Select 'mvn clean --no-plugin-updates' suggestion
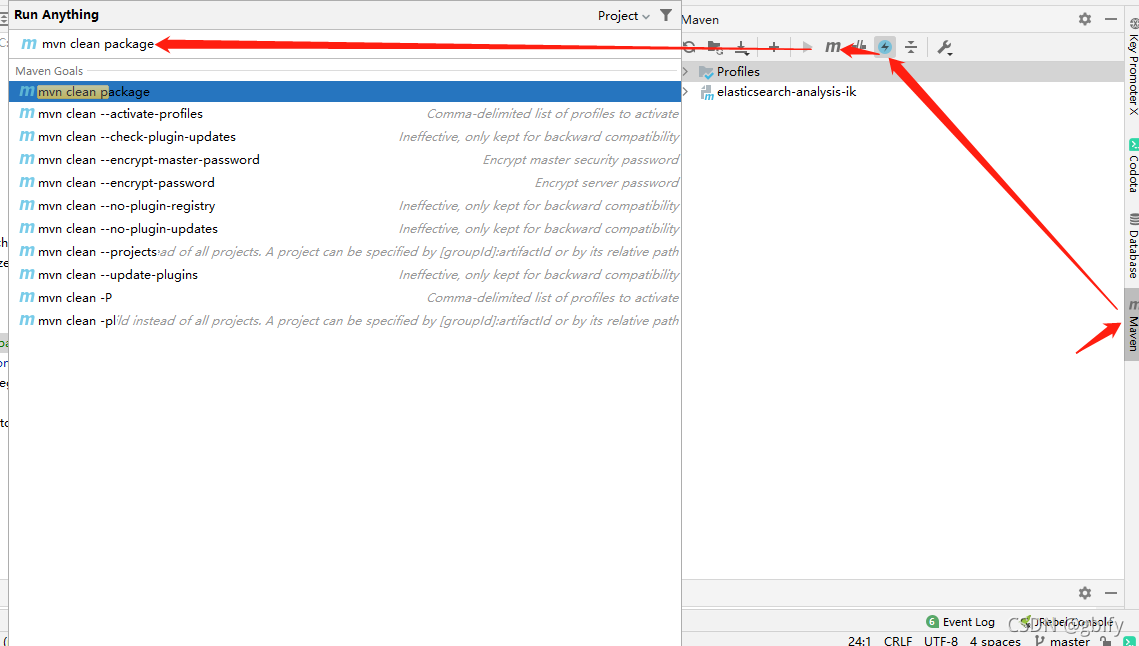 (x=345, y=229)
